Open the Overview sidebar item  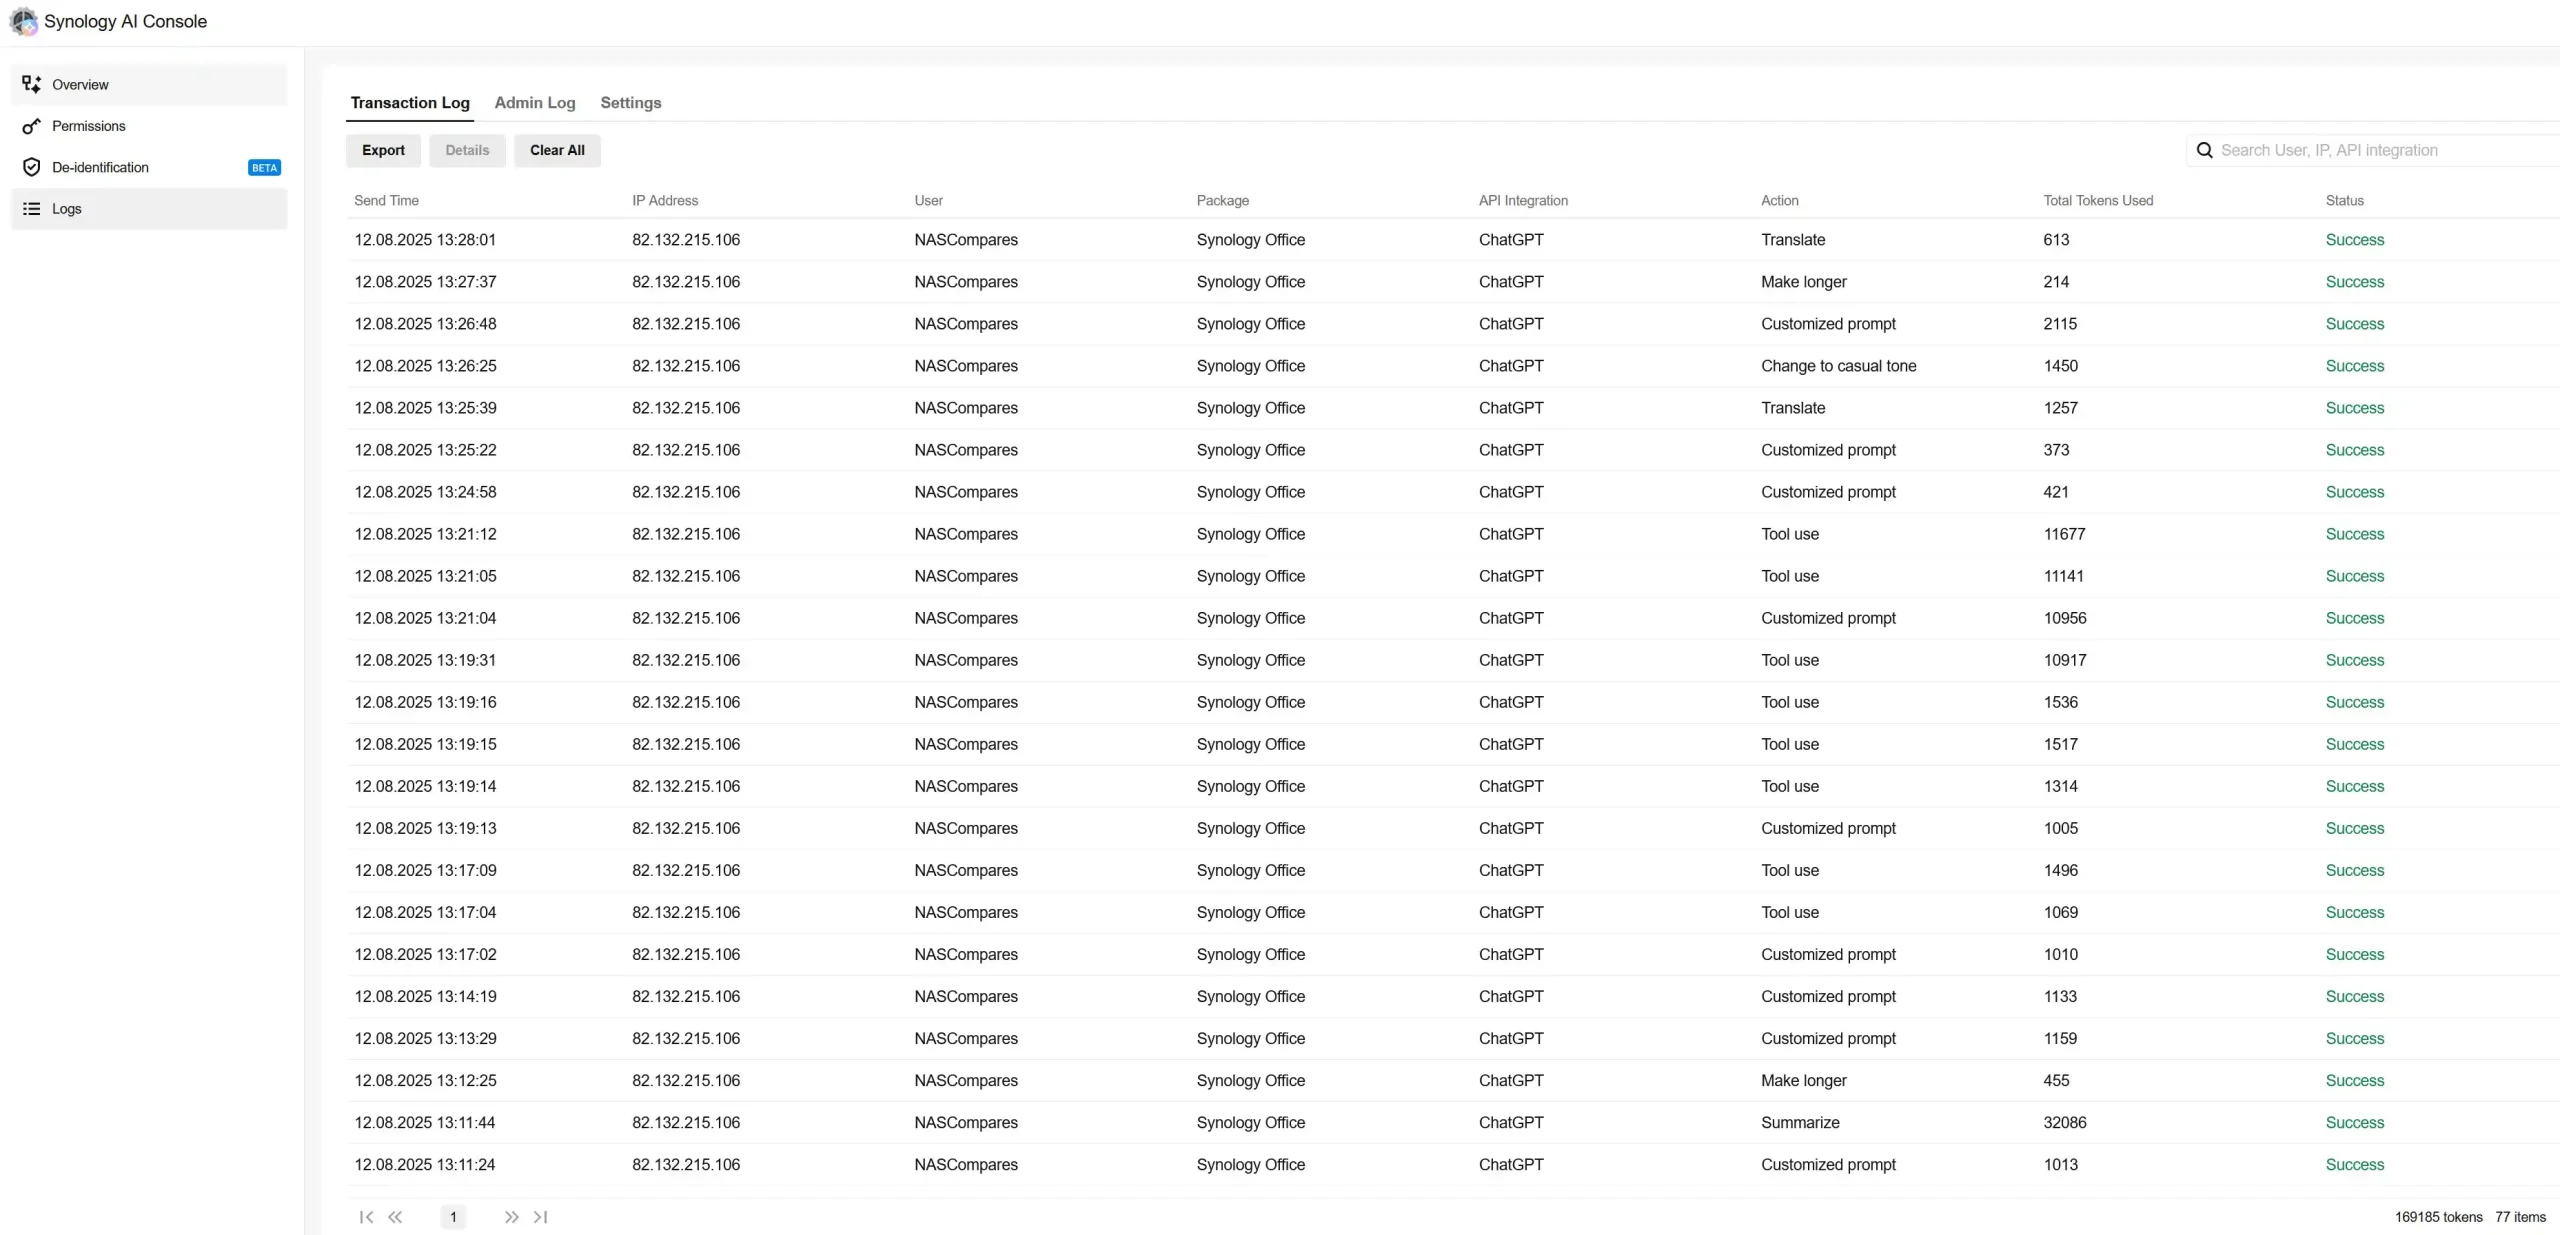tap(149, 85)
